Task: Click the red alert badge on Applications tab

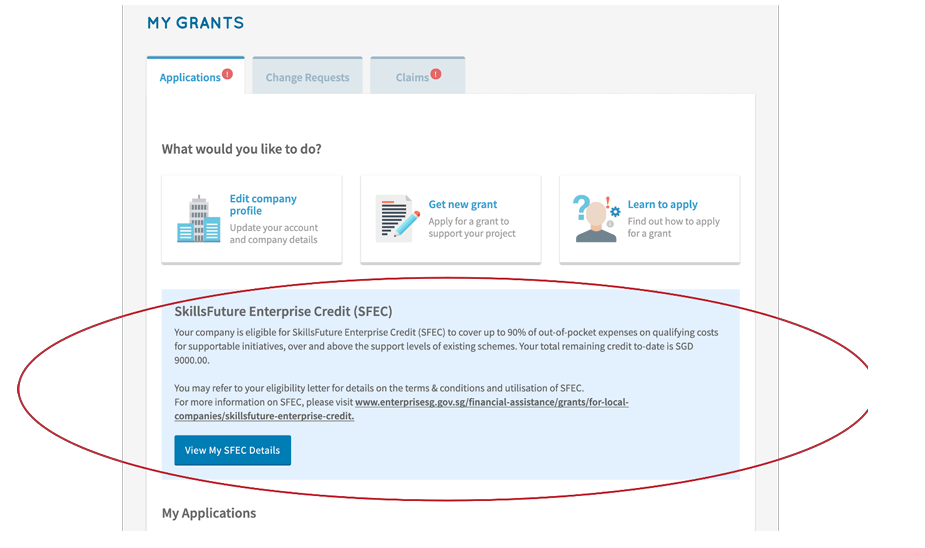Action: 227,74
